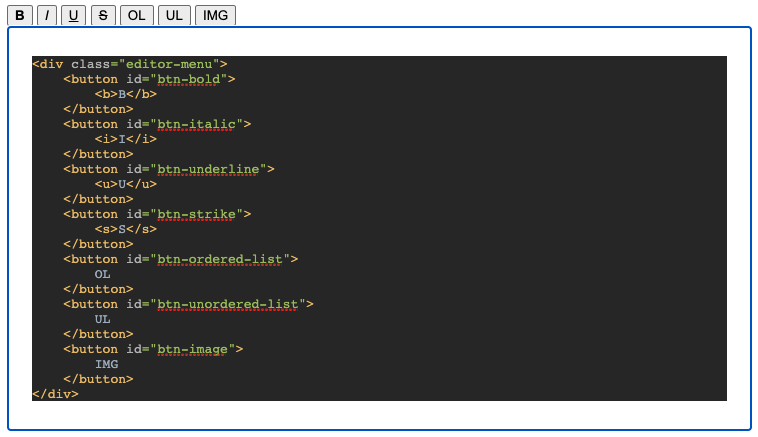Click the closing '</div>' tag
The image size is (758, 437).
56,394
